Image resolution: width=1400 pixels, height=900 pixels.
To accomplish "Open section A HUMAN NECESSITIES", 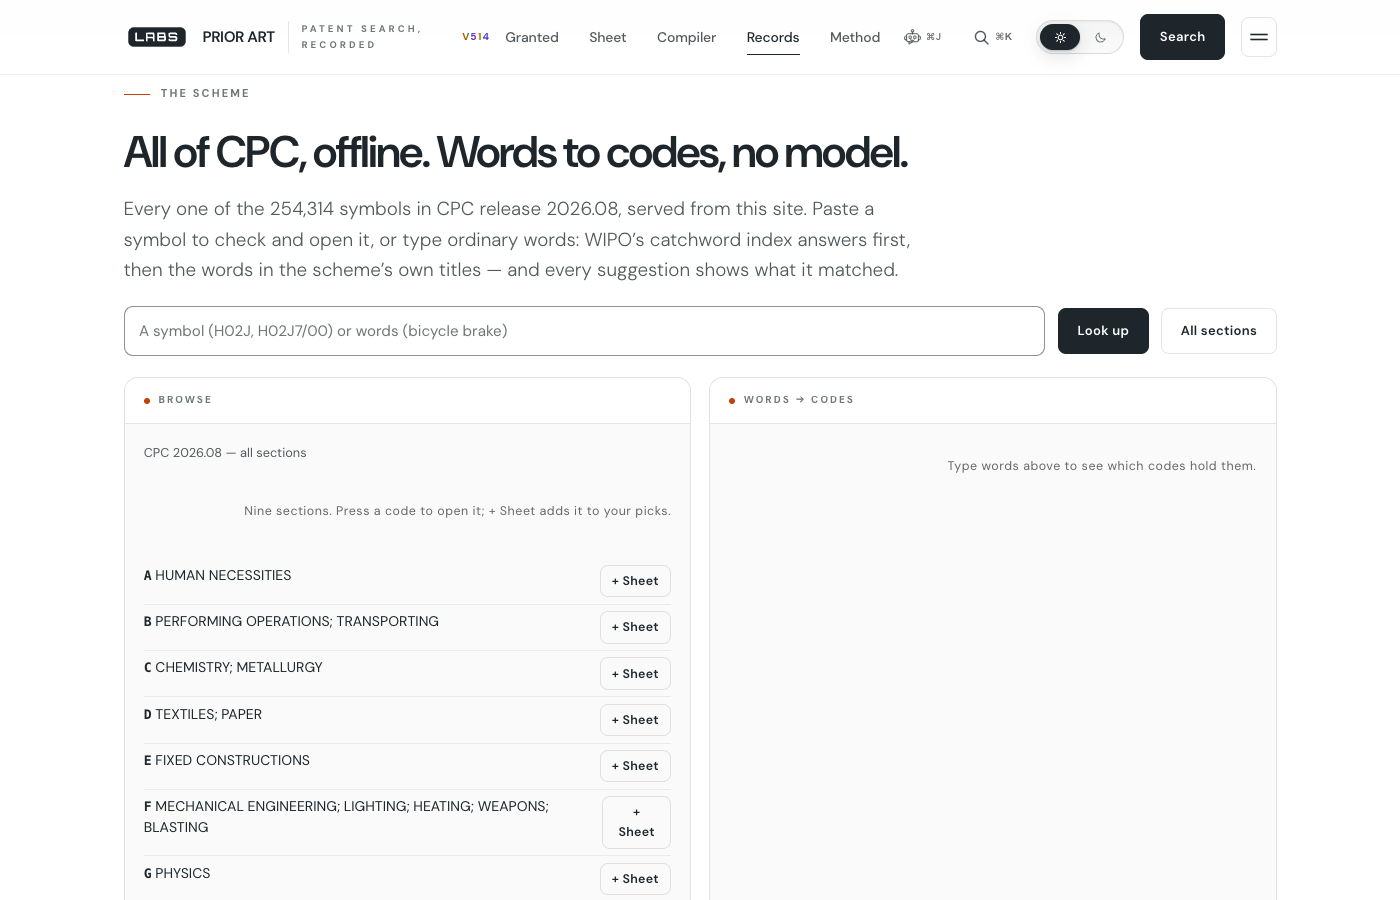I will [x=218, y=575].
